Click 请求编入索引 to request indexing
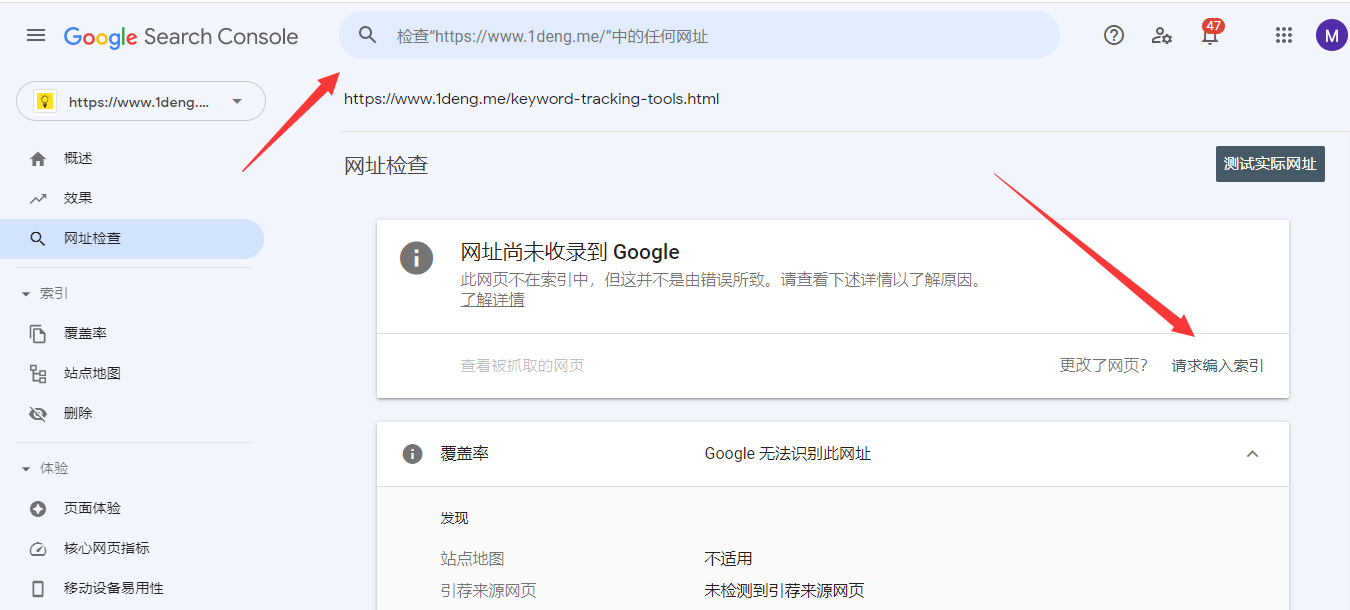 pos(1217,365)
